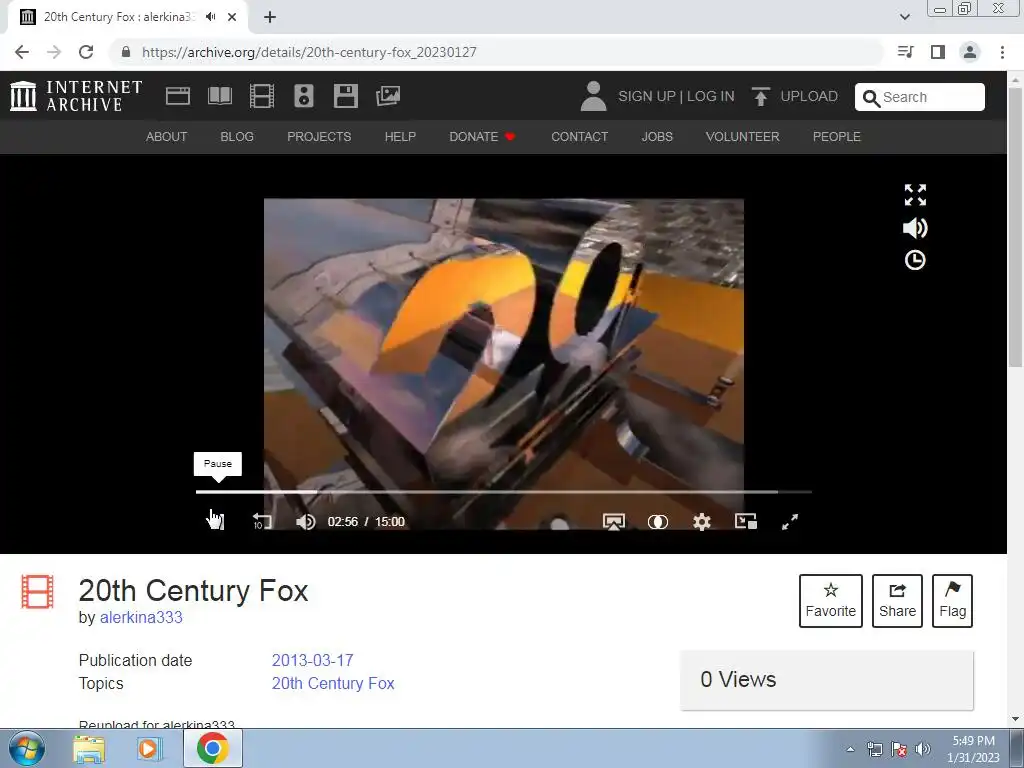This screenshot has height=768, width=1024.
Task: Open the BLOG menu item
Action: pos(237,136)
